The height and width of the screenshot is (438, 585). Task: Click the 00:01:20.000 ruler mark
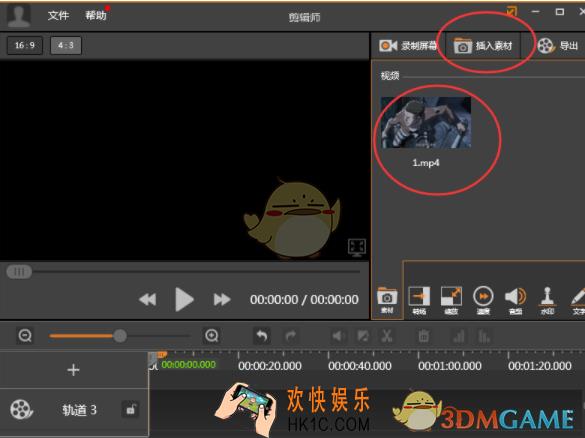[x=539, y=366]
